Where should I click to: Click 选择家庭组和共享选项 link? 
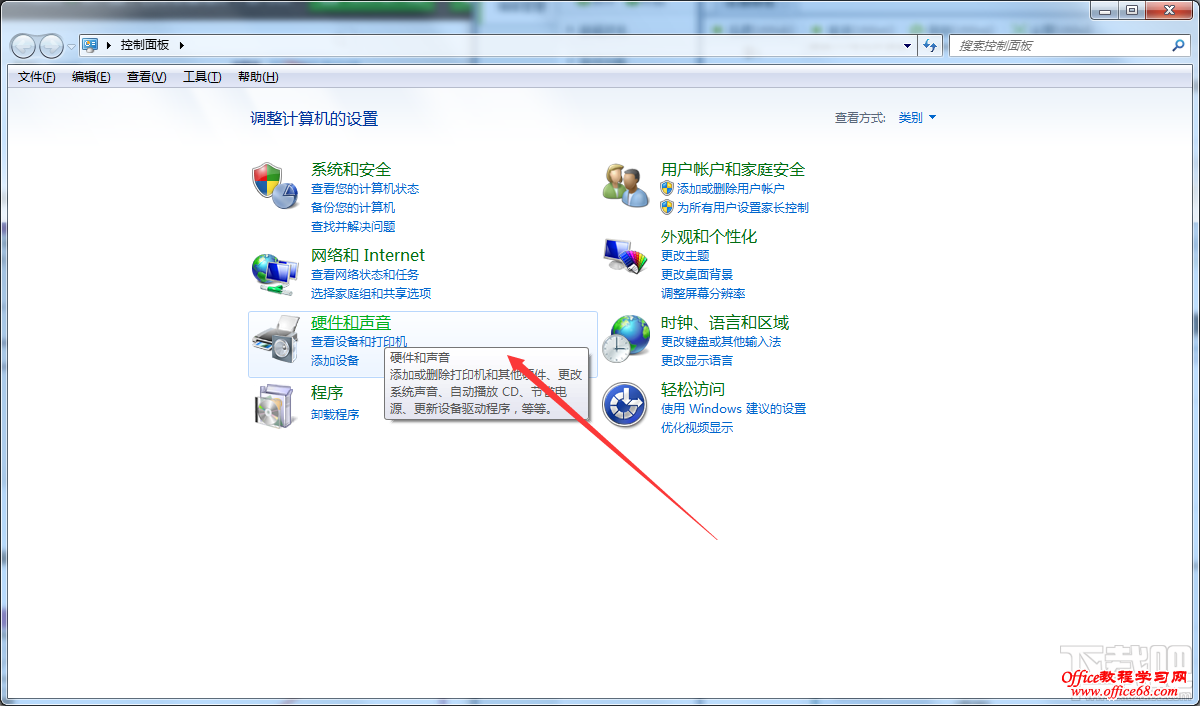(x=371, y=293)
